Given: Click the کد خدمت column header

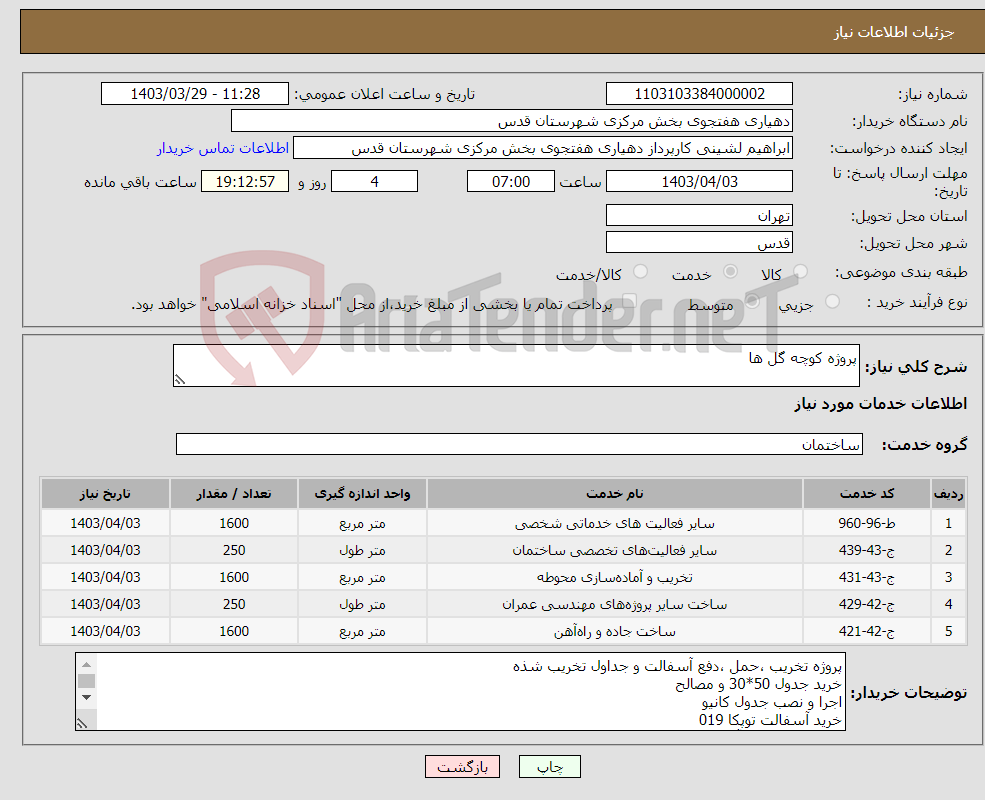Looking at the screenshot, I should point(866,494).
